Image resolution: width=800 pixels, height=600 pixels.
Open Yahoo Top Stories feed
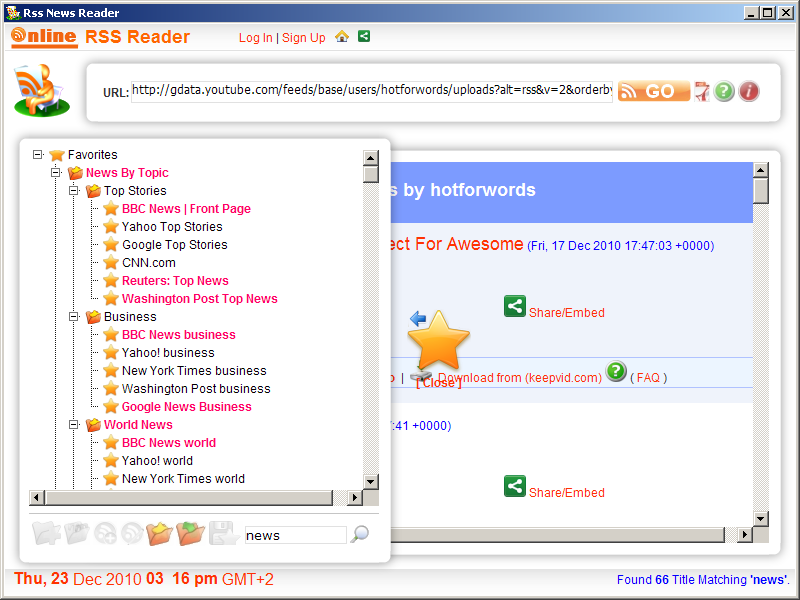(x=172, y=227)
